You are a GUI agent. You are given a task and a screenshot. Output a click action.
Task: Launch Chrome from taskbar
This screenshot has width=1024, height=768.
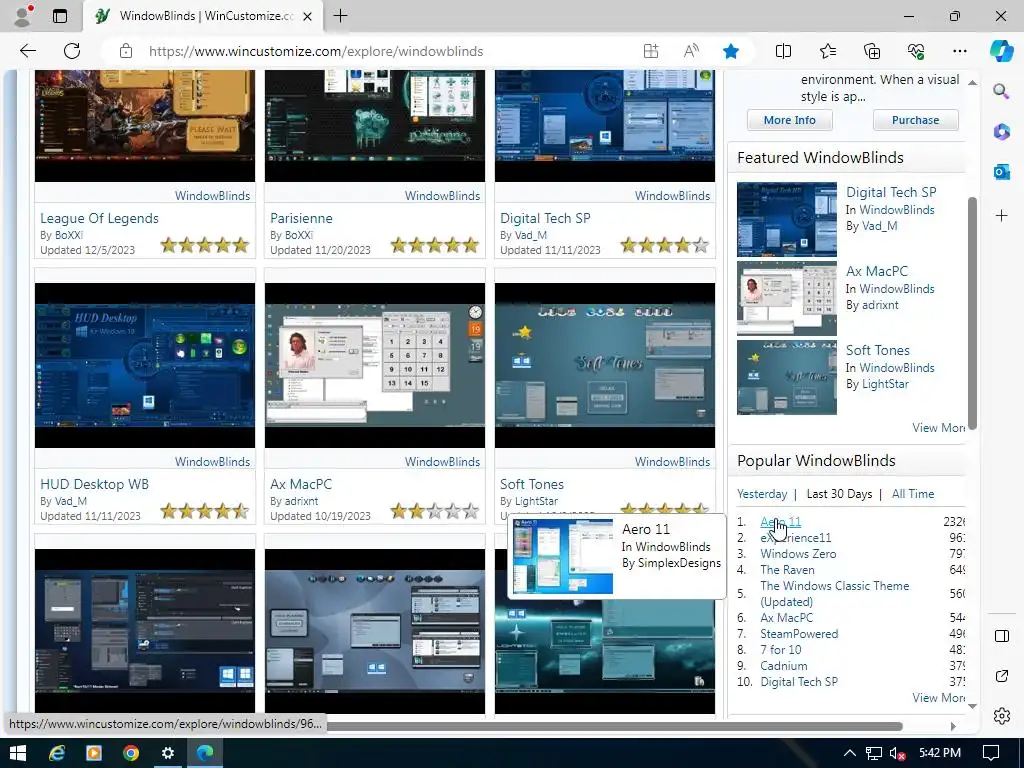131,753
